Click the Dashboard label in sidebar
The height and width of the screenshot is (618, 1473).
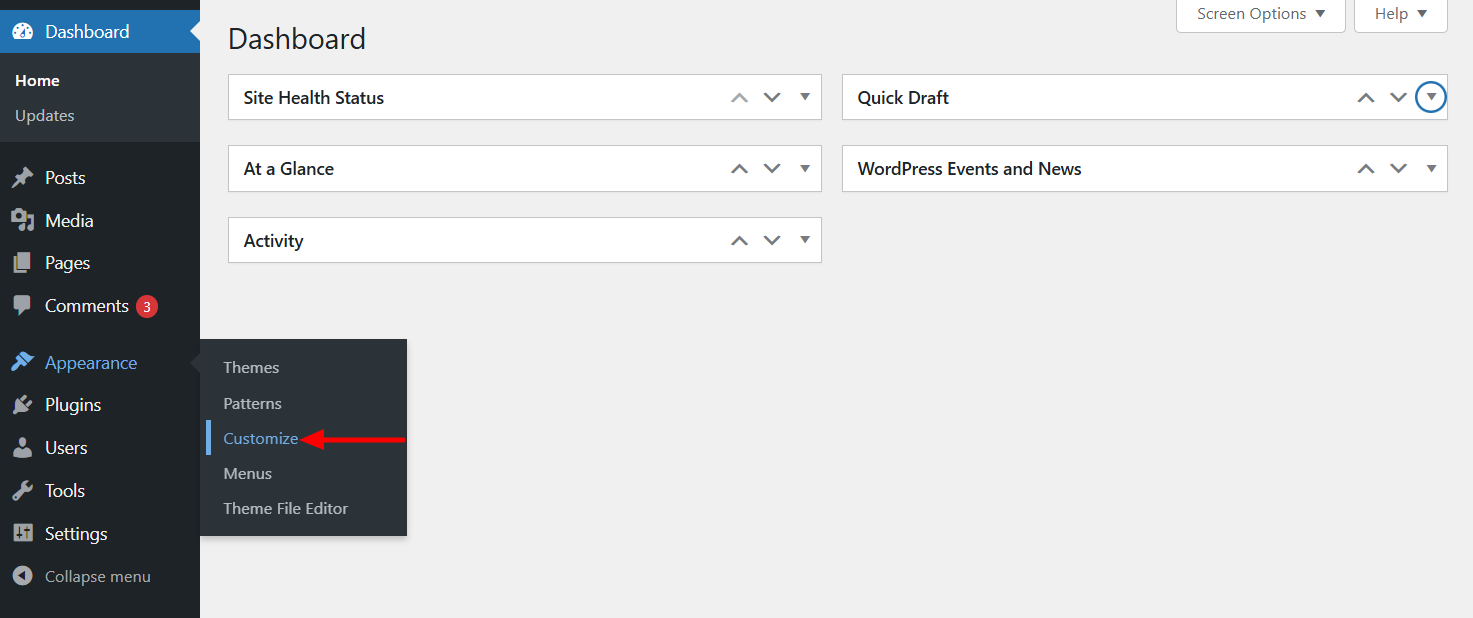87,32
